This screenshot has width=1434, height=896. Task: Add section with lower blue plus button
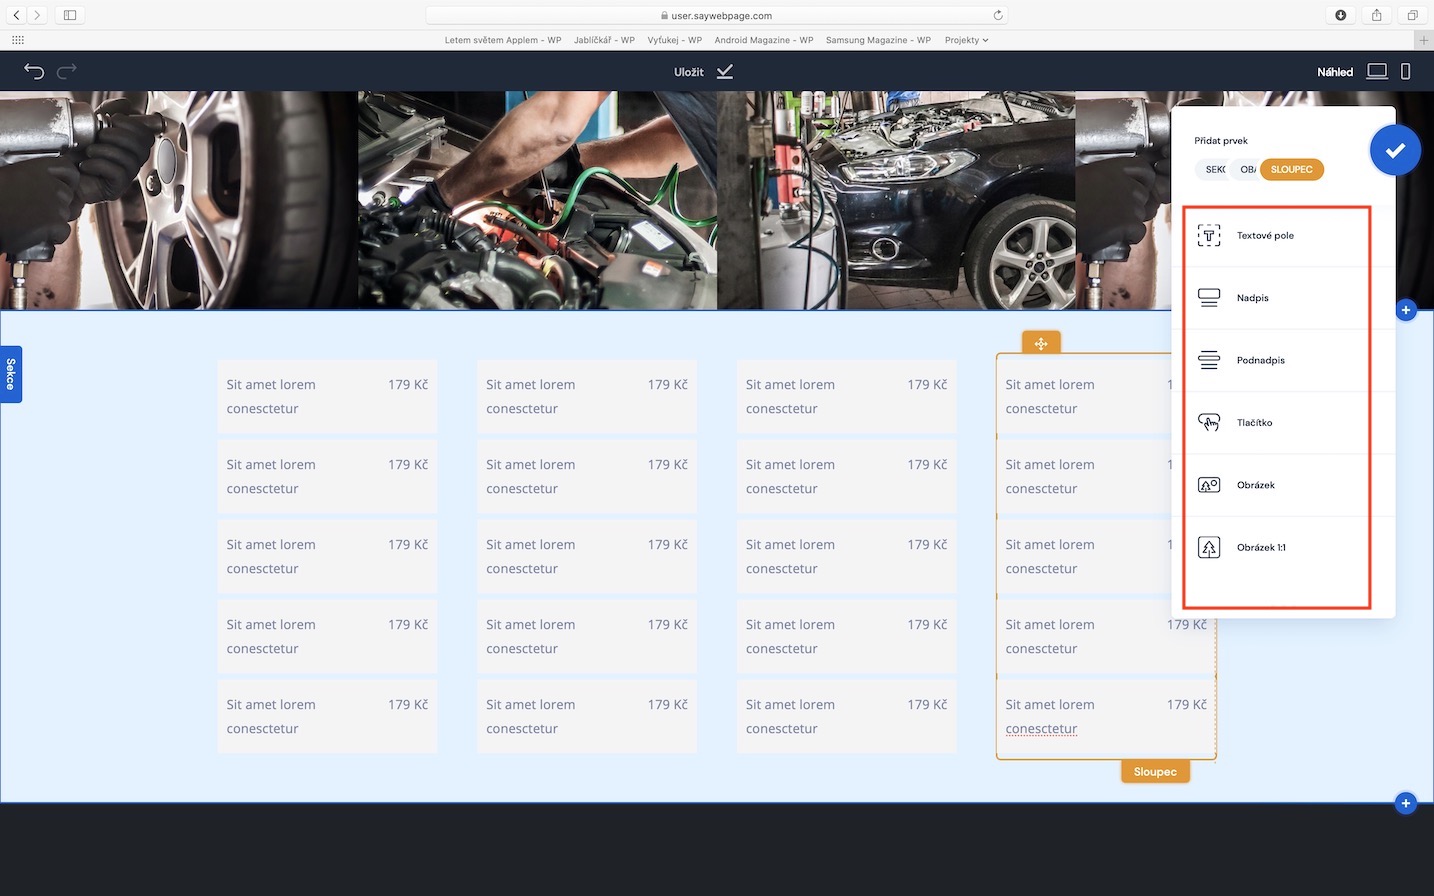pyautogui.click(x=1406, y=803)
